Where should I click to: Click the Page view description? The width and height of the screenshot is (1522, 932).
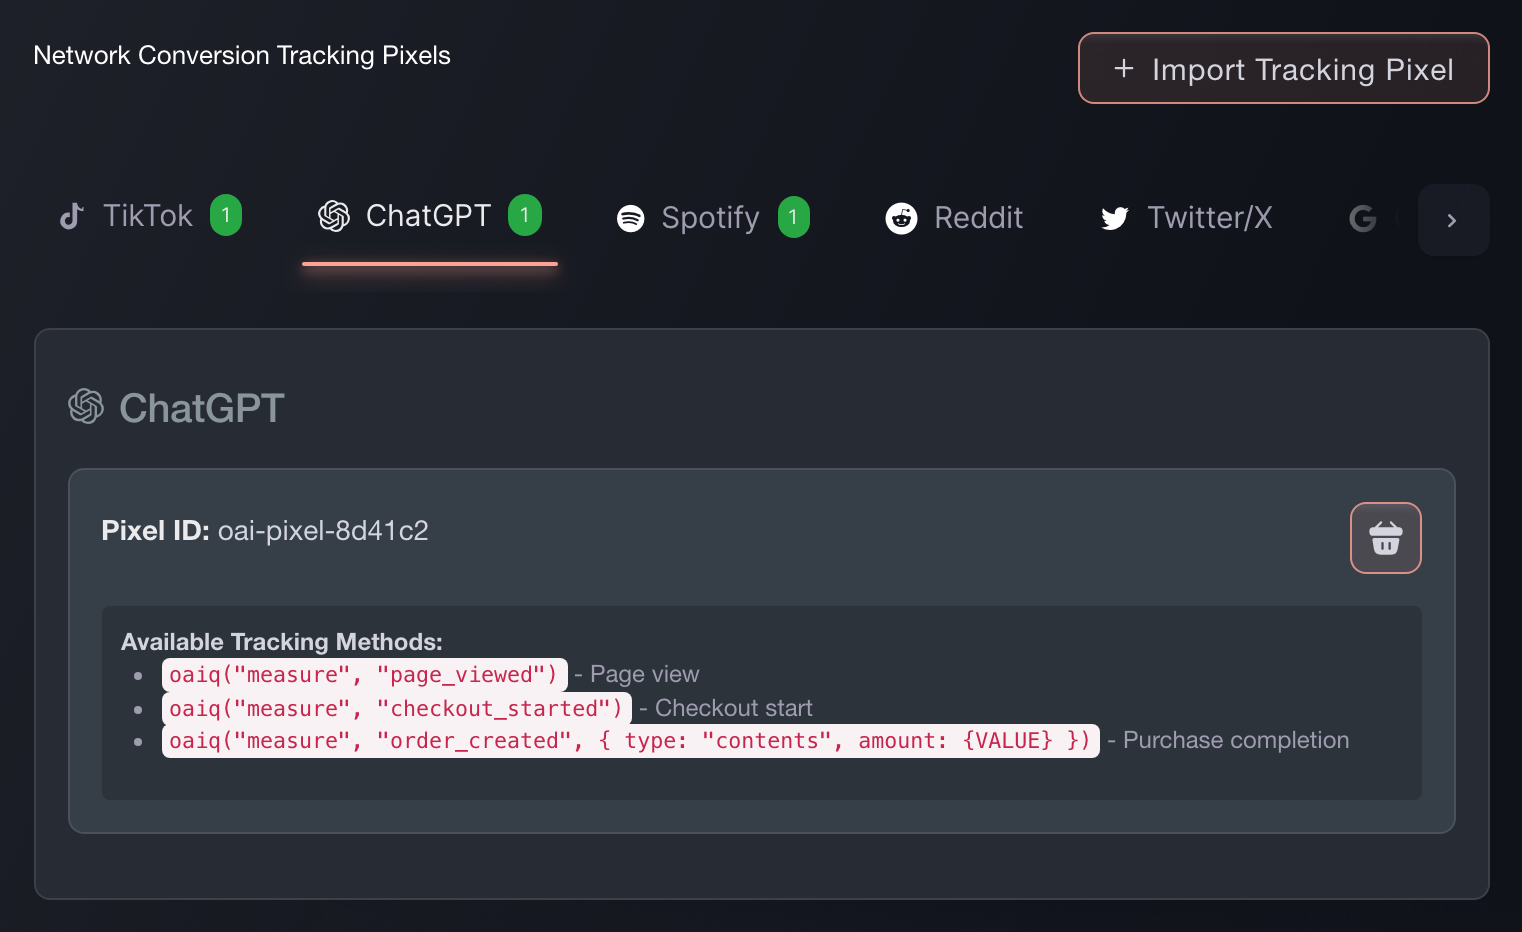click(x=644, y=674)
